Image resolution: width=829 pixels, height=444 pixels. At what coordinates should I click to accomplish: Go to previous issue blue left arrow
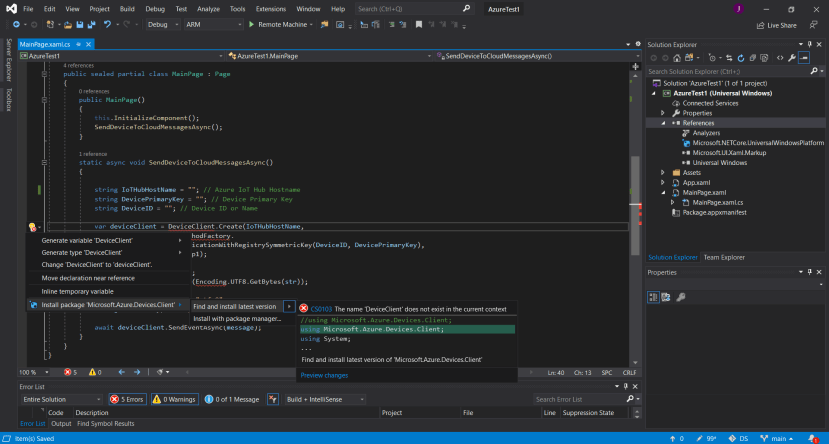pyautogui.click(x=122, y=372)
